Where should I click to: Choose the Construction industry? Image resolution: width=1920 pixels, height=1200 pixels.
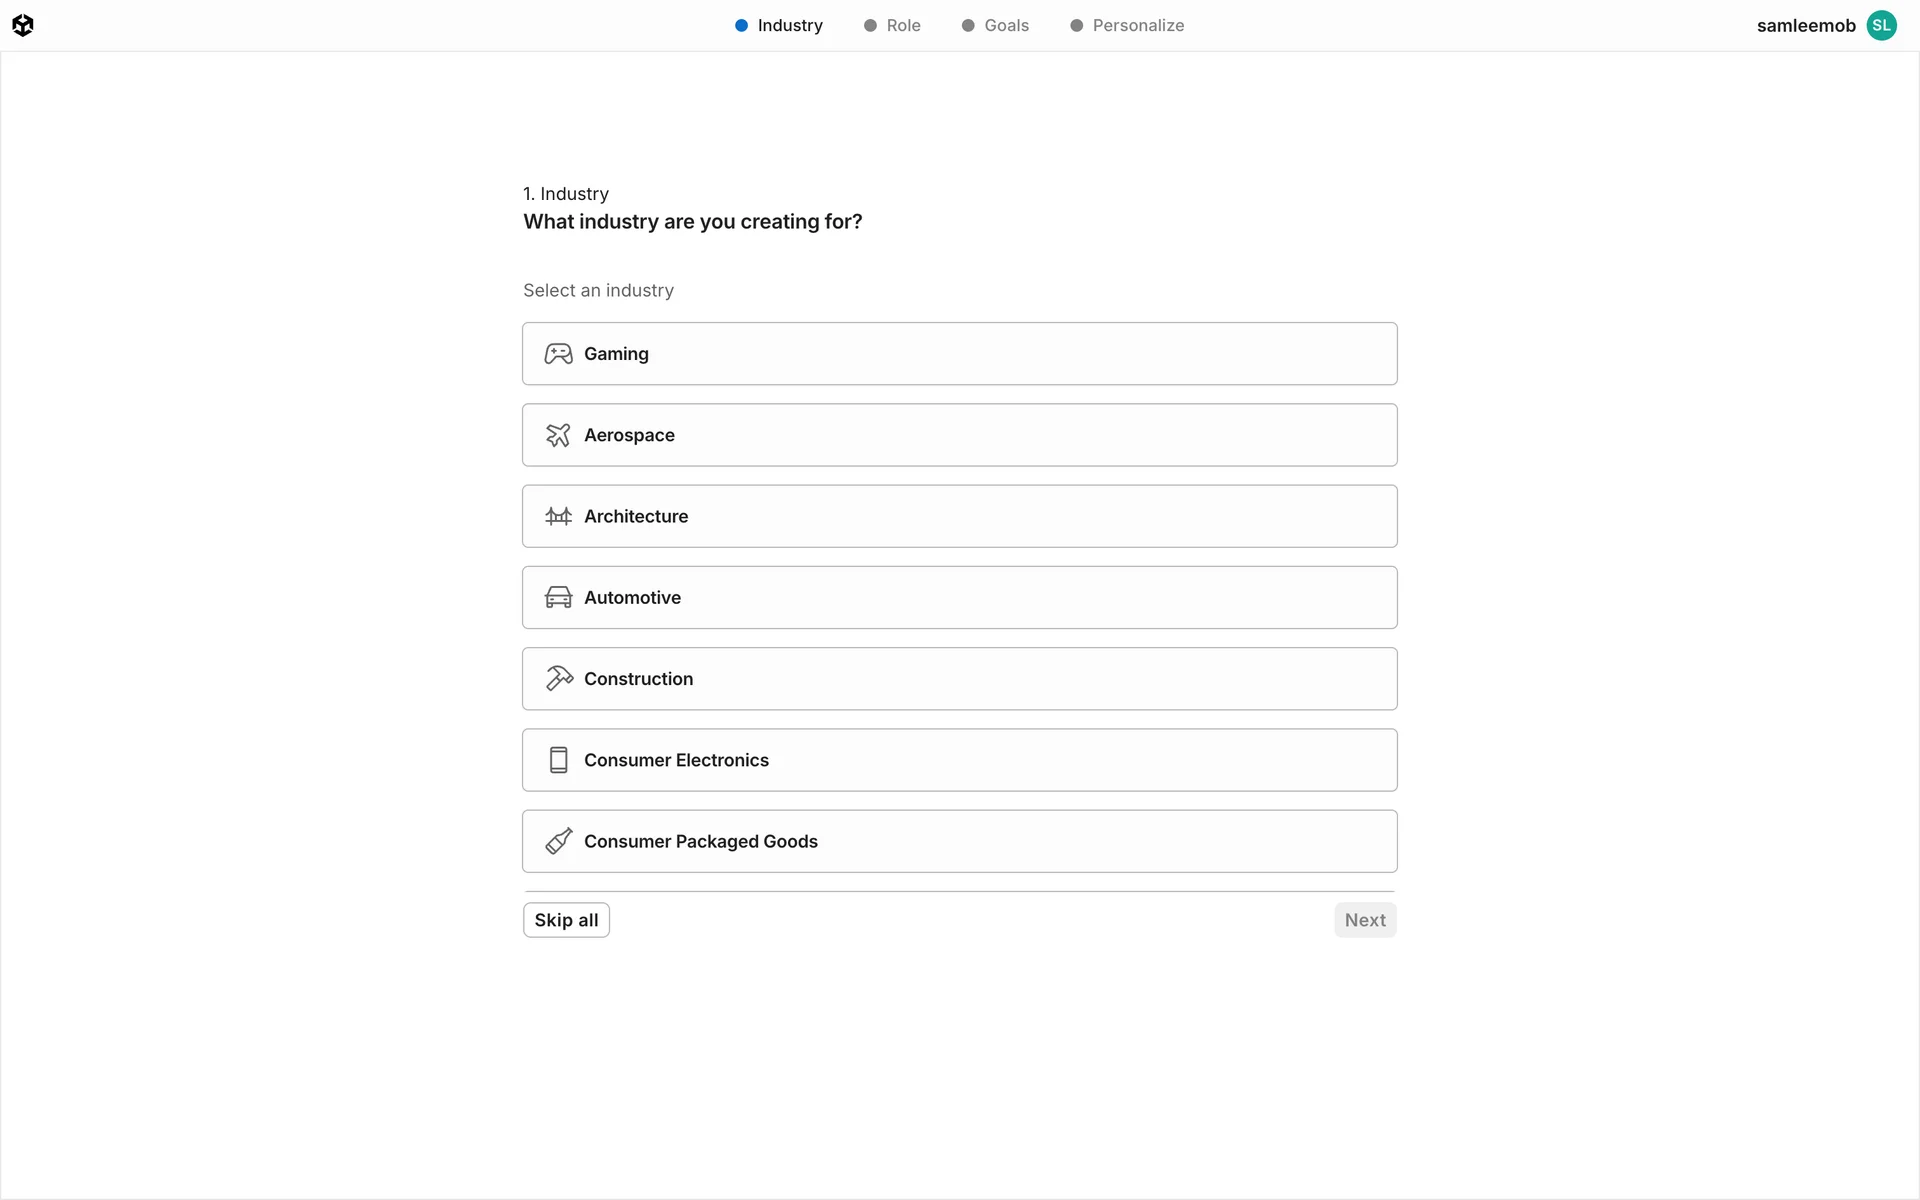[958, 679]
